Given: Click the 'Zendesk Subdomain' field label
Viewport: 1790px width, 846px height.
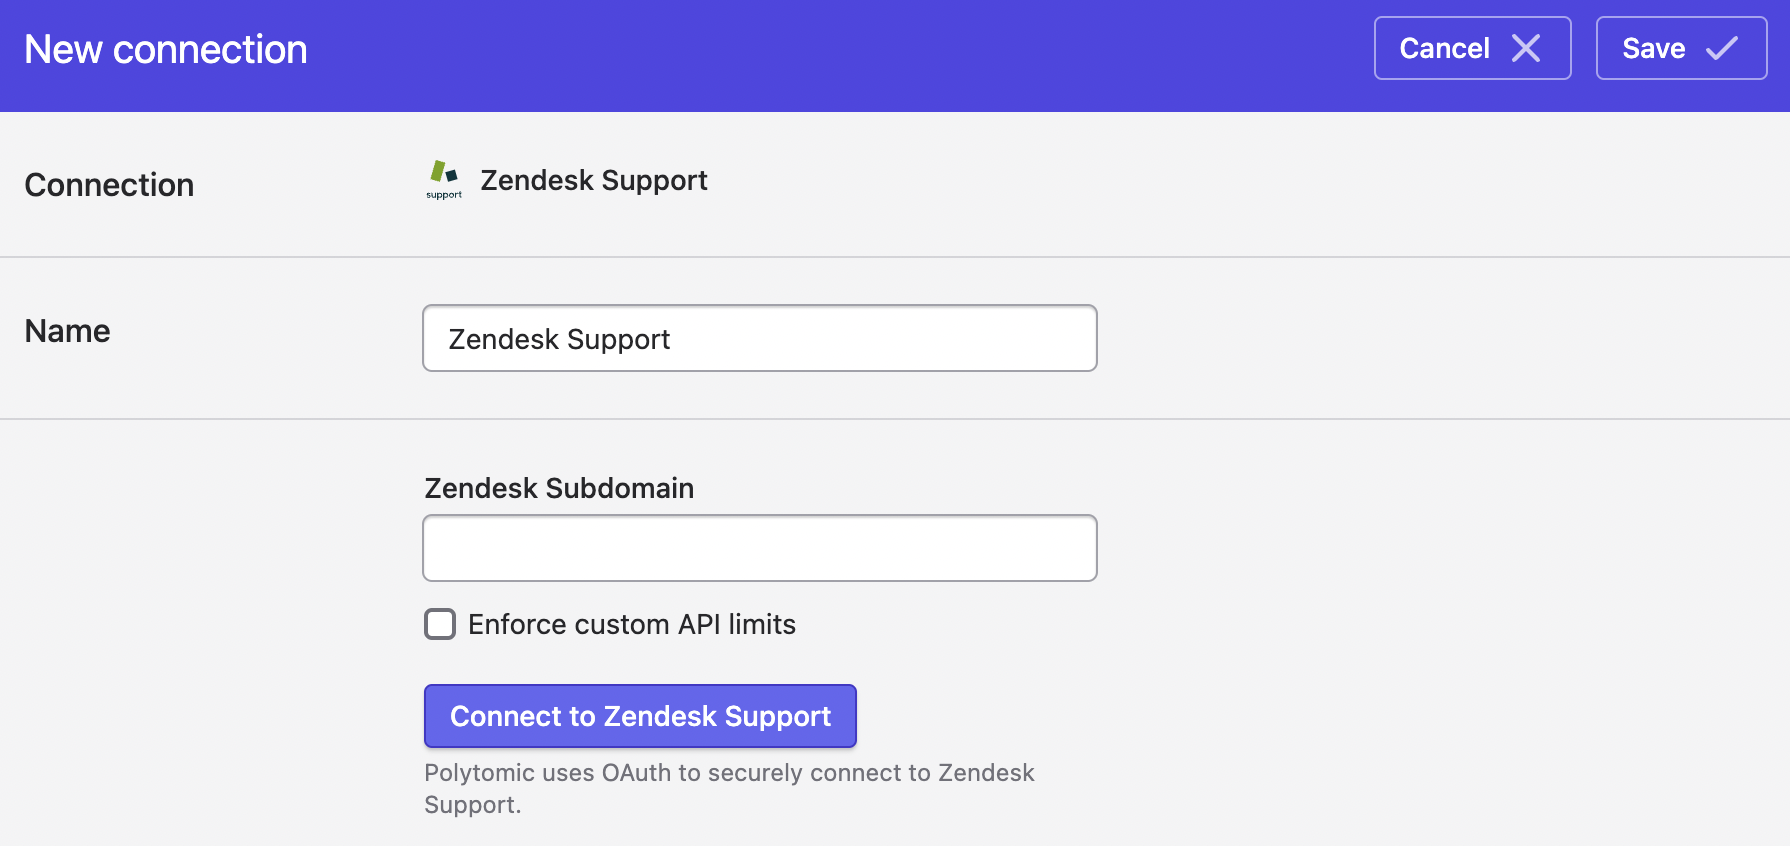Looking at the screenshot, I should coord(559,488).
